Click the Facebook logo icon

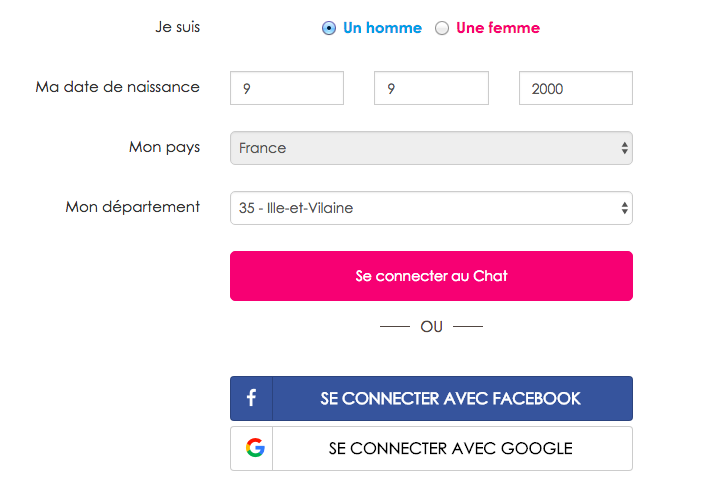point(251,398)
